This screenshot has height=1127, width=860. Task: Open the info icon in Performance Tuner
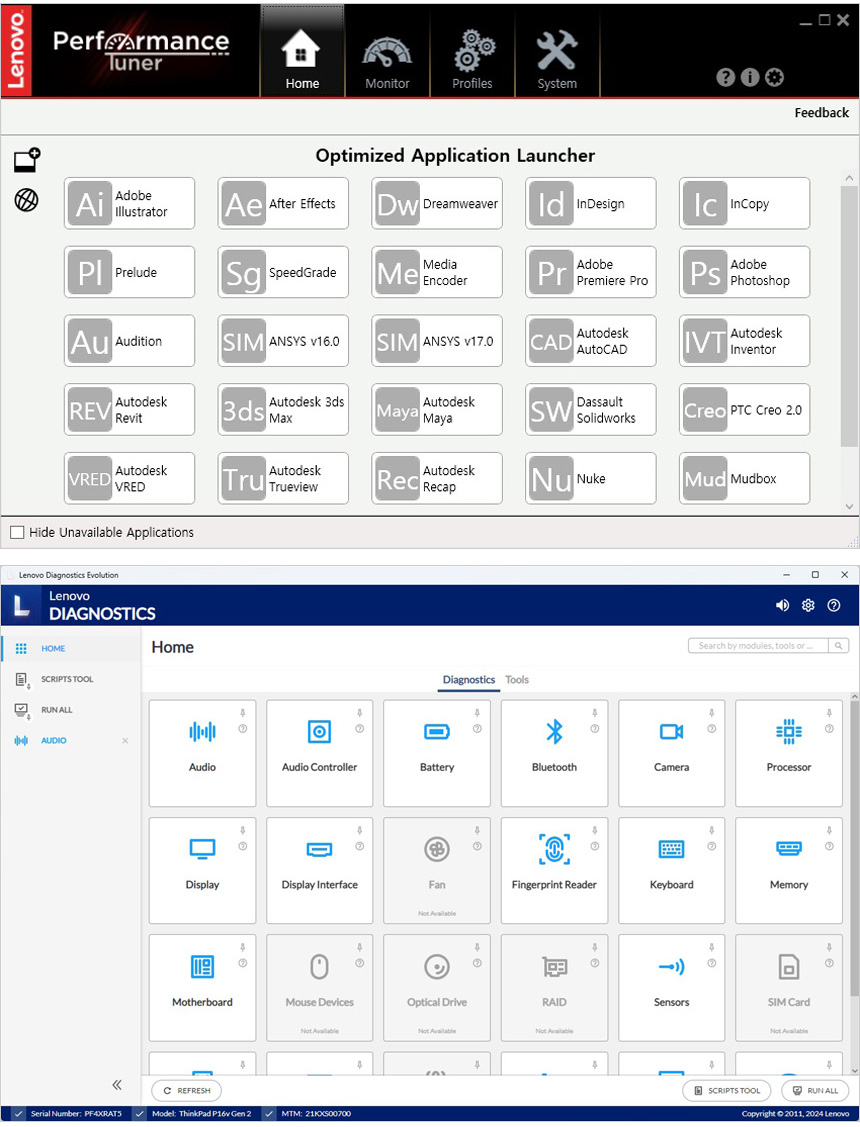pos(749,77)
